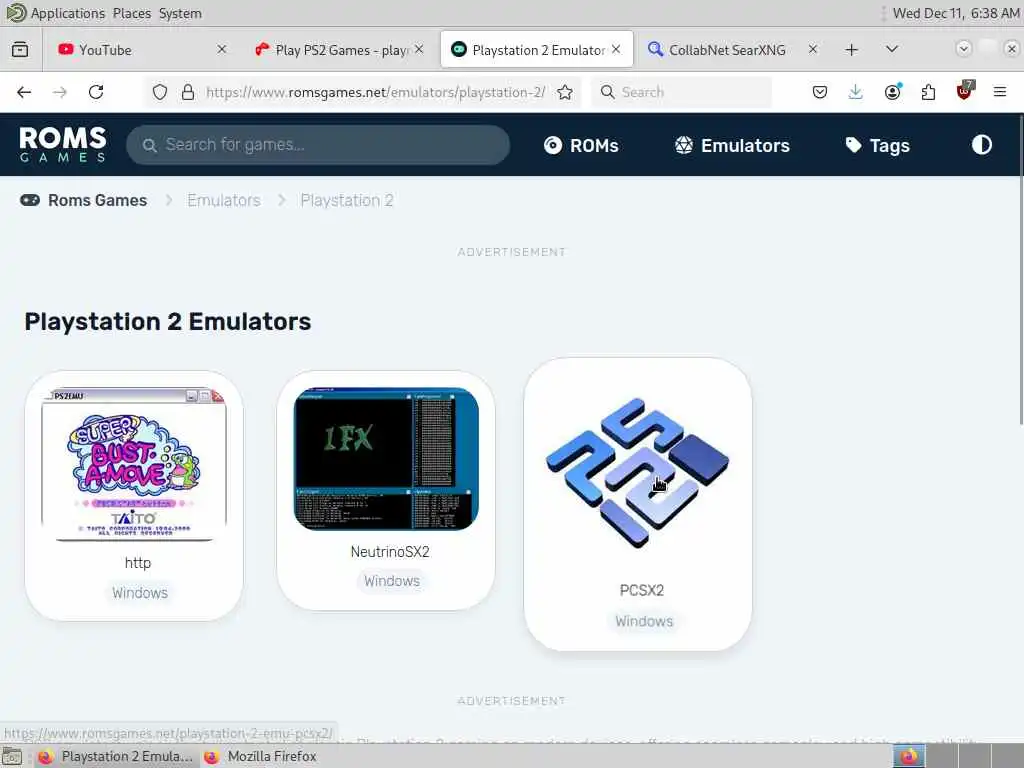This screenshot has width=1024, height=768.
Task: Switch to Mozilla Firefox taskbar window
Action: point(260,756)
